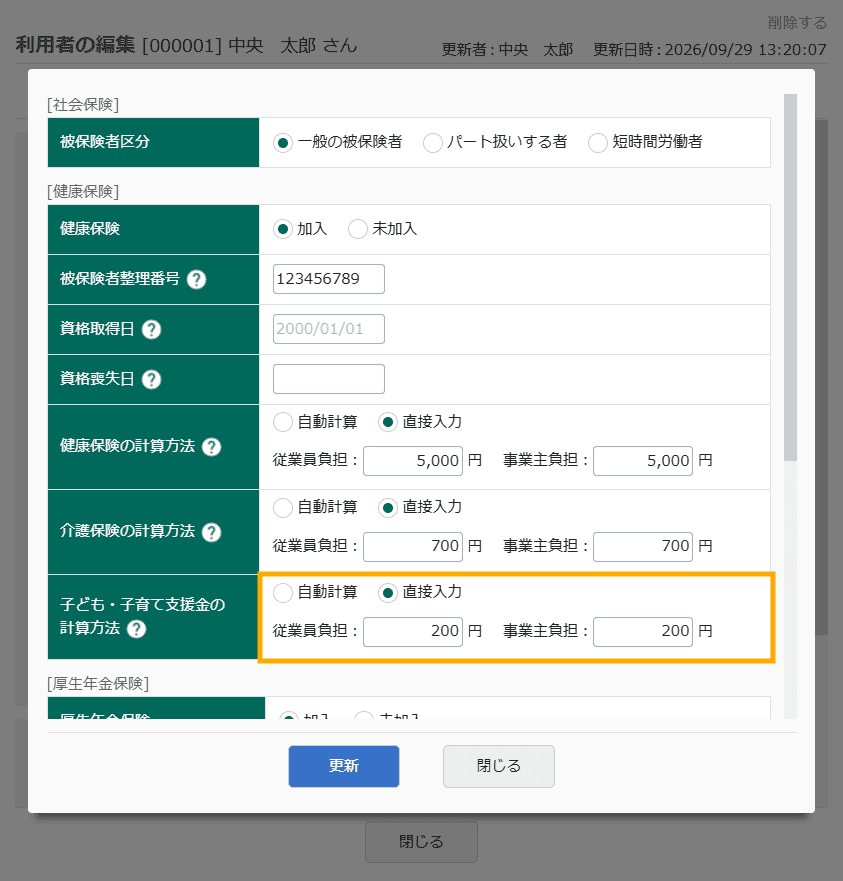
Task: Edit 健康保険 事業主負担 amount 5,000
Action: coord(643,461)
